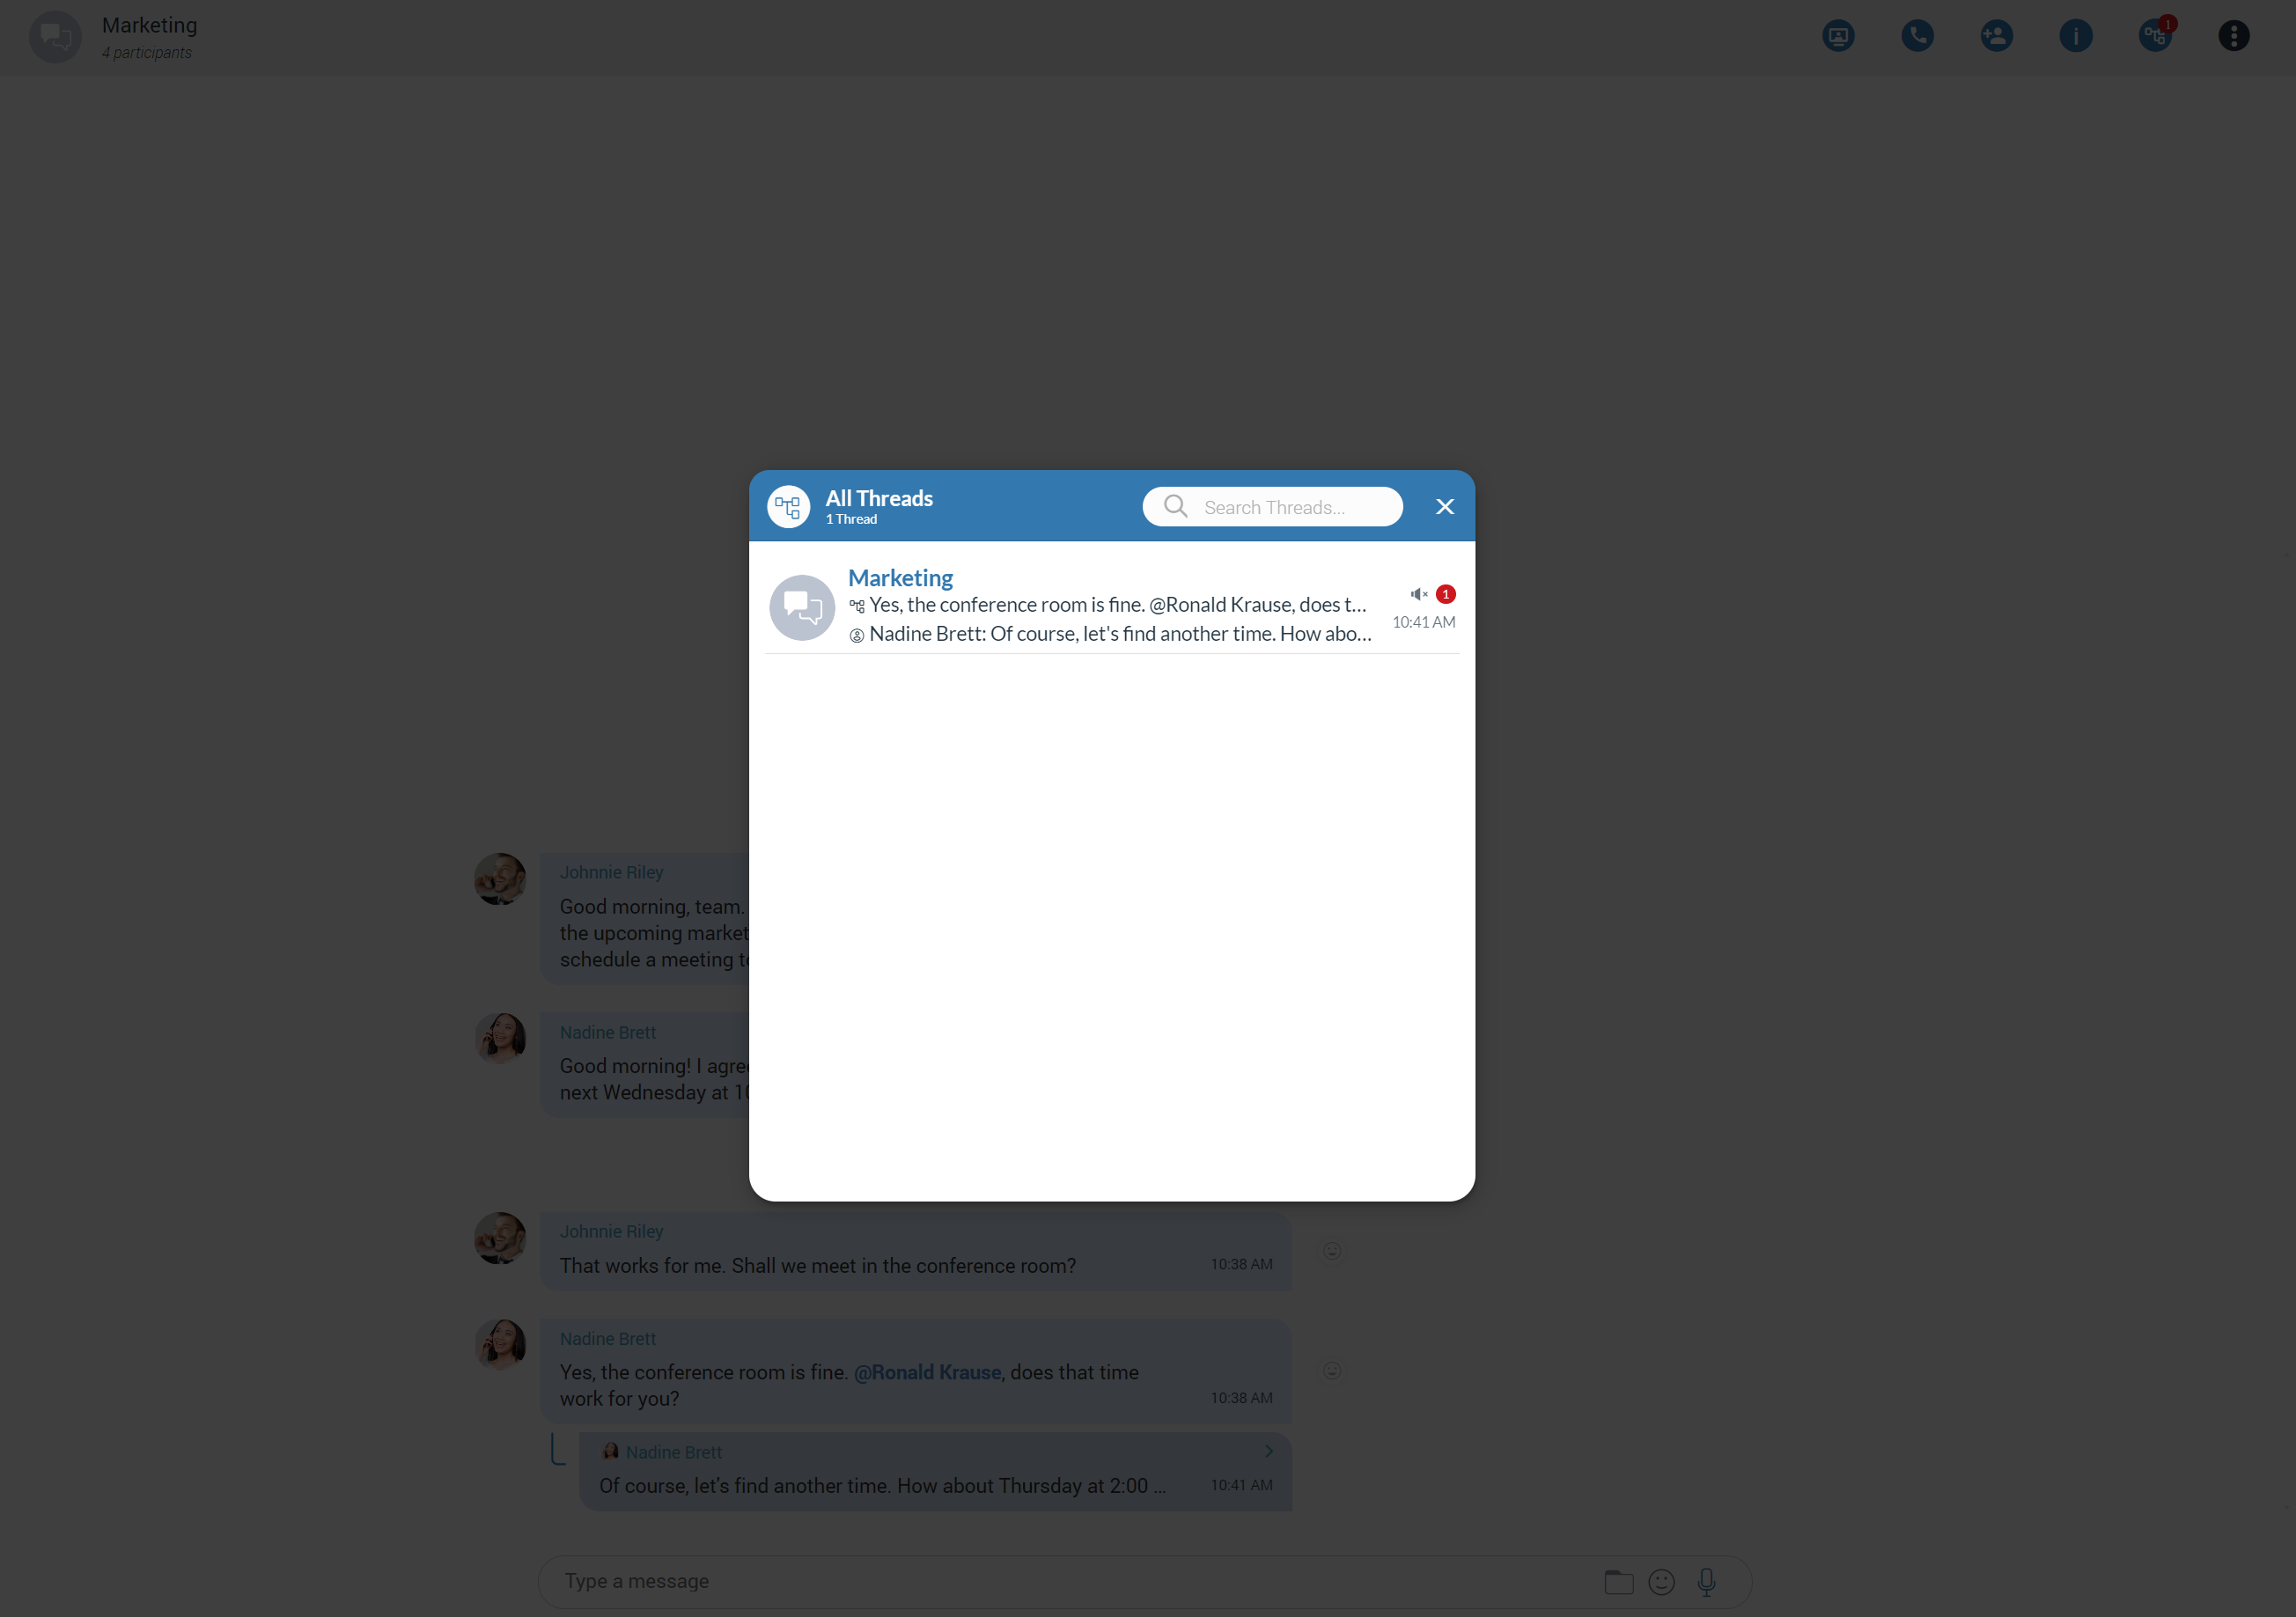Click the Marketing conversation avatar in header

click(55, 37)
